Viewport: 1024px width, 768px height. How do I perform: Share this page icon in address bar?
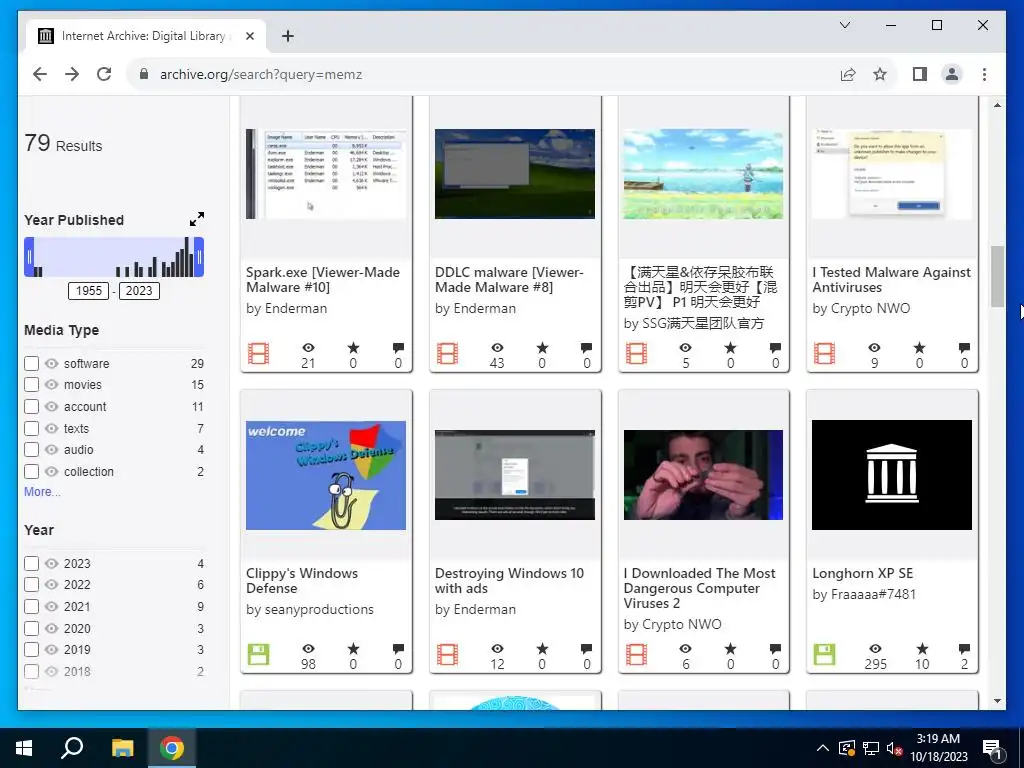848,74
